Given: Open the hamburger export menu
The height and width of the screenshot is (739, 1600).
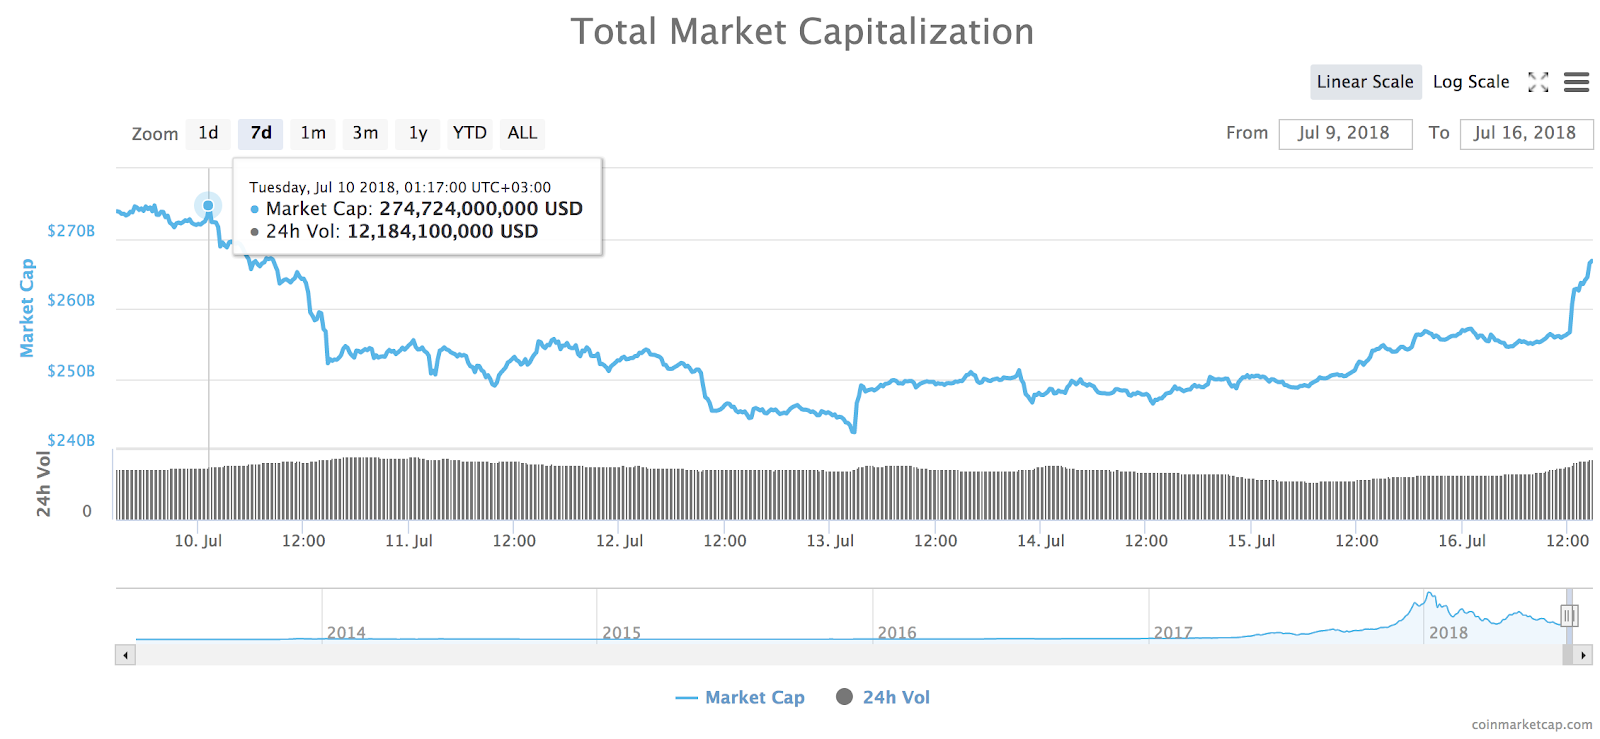Looking at the screenshot, I should coord(1576,82).
